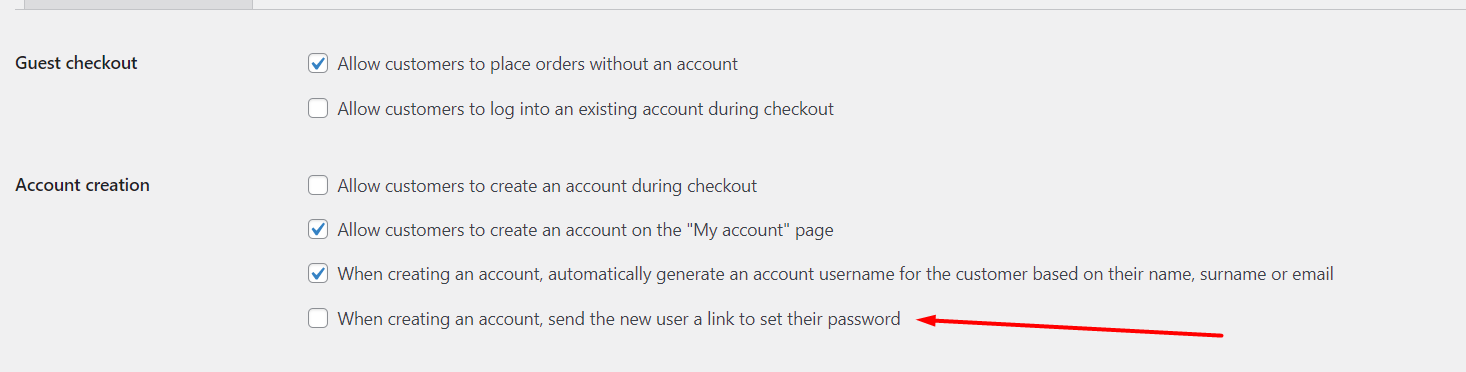Uncheck the place orders without account checkbox
The width and height of the screenshot is (1466, 372).
point(318,64)
